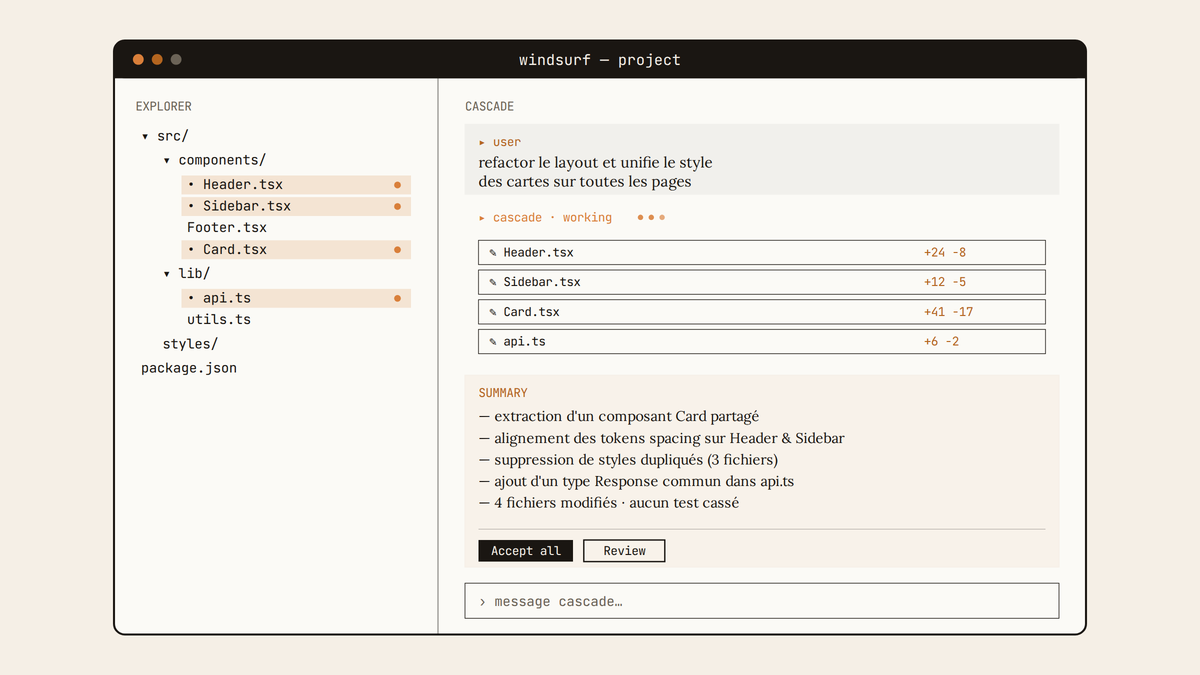Select summary line about styles dupliqués
Image resolution: width=1200 pixels, height=675 pixels.
coord(628,460)
